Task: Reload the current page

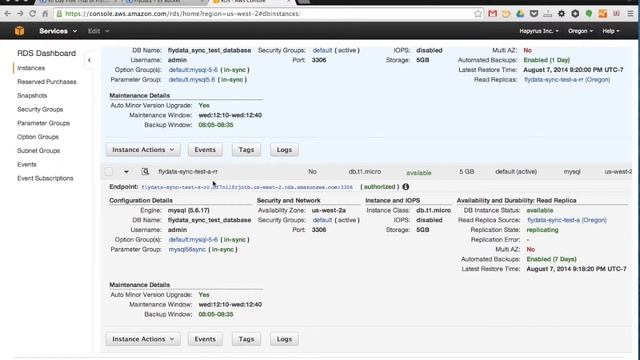Action: pos(32,14)
